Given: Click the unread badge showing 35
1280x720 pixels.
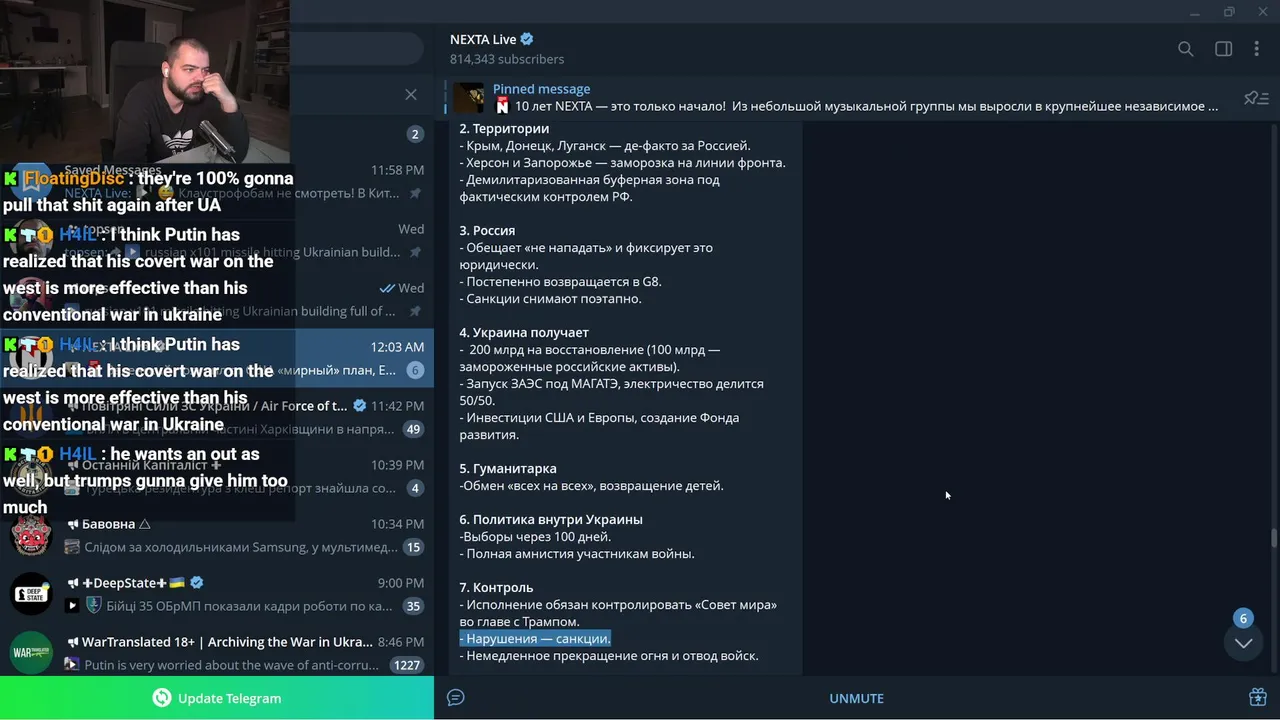Looking at the screenshot, I should [413, 606].
